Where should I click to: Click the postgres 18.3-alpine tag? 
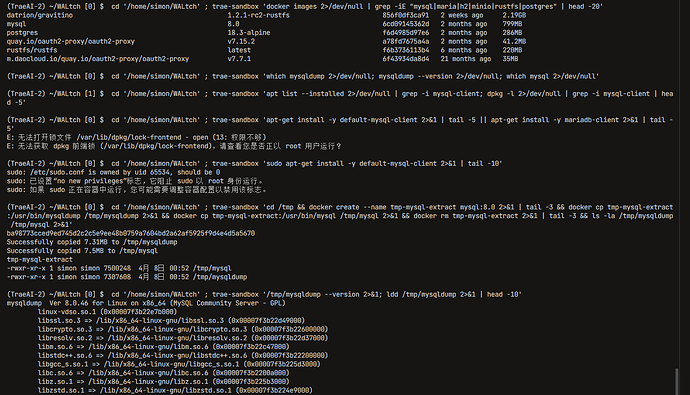pos(249,33)
